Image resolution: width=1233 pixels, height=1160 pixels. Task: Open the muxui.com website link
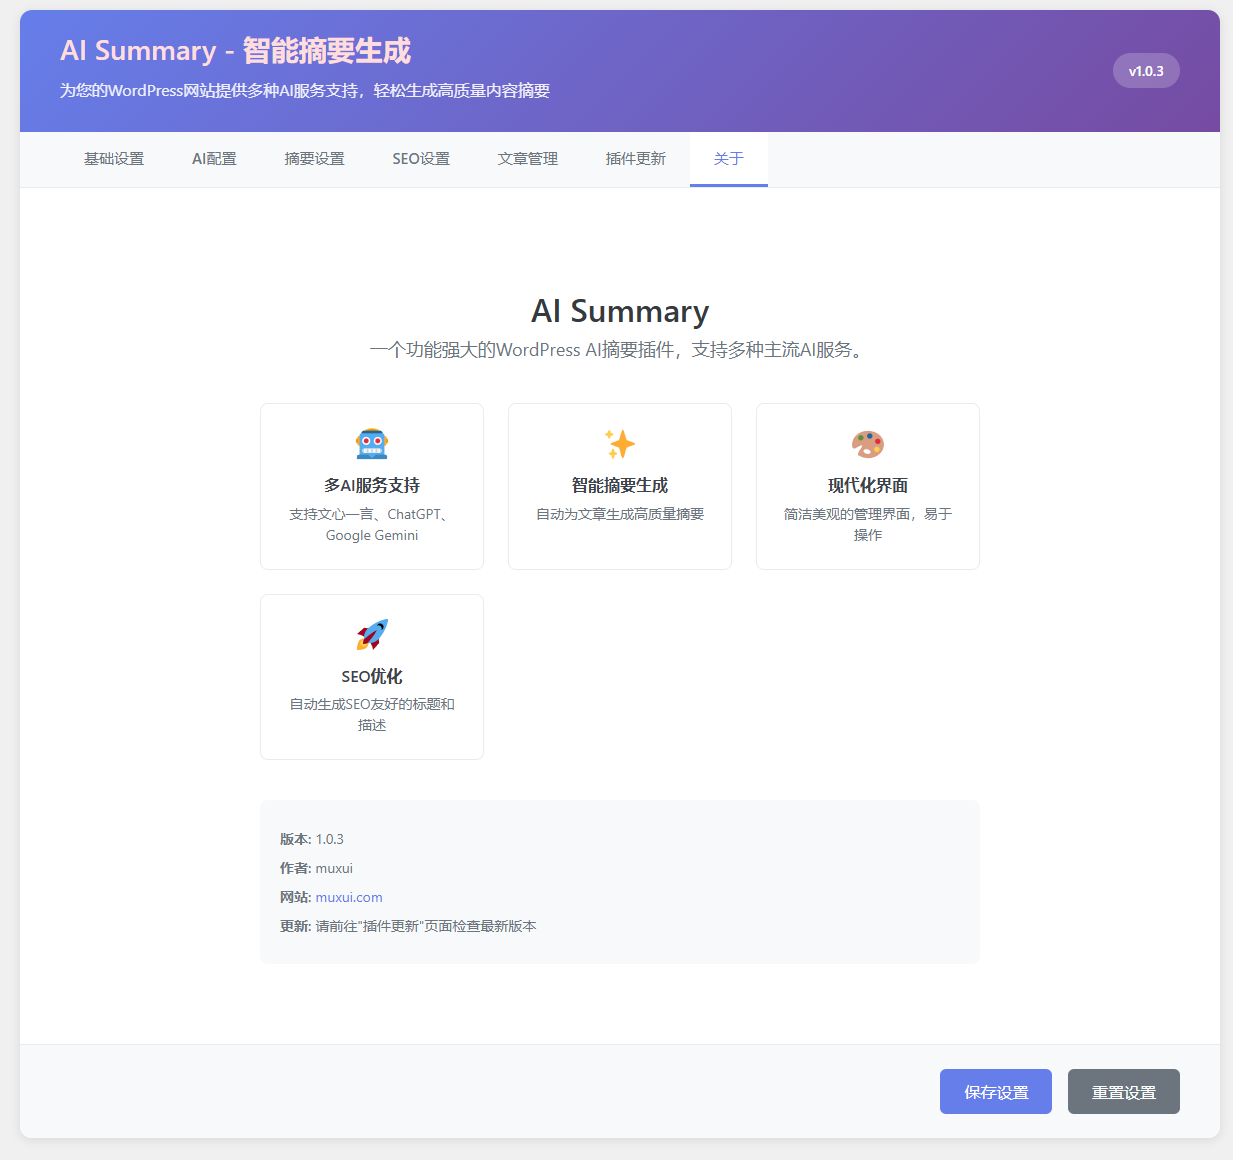click(349, 897)
